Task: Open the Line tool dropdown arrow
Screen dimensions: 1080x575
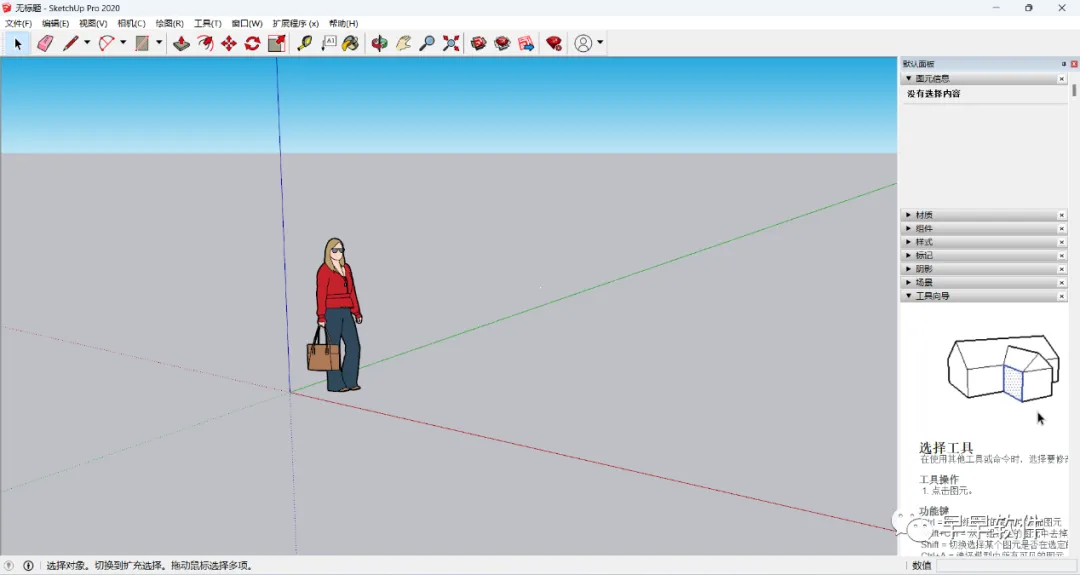Action: pos(87,43)
